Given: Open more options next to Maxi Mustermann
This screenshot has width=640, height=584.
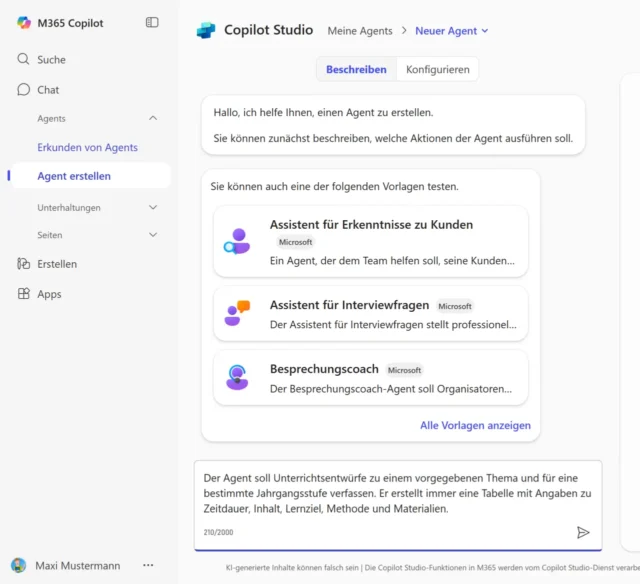Looking at the screenshot, I should [x=148, y=566].
